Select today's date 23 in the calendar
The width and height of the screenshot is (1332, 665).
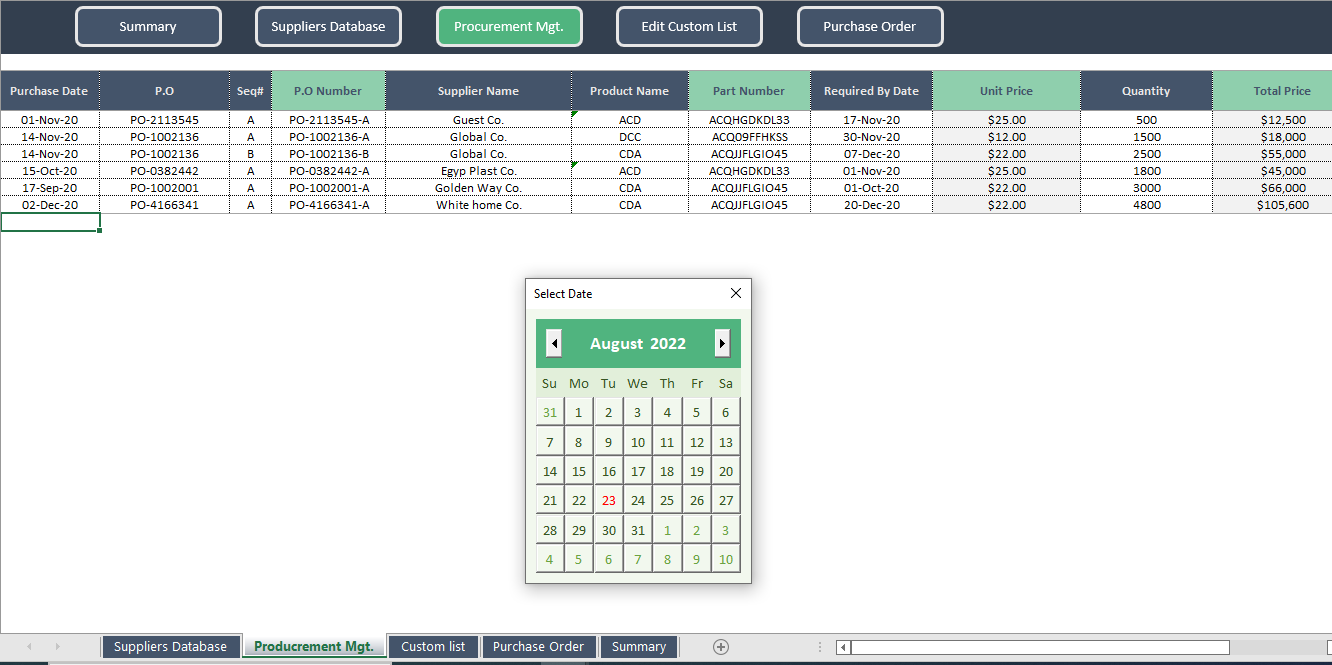(608, 499)
